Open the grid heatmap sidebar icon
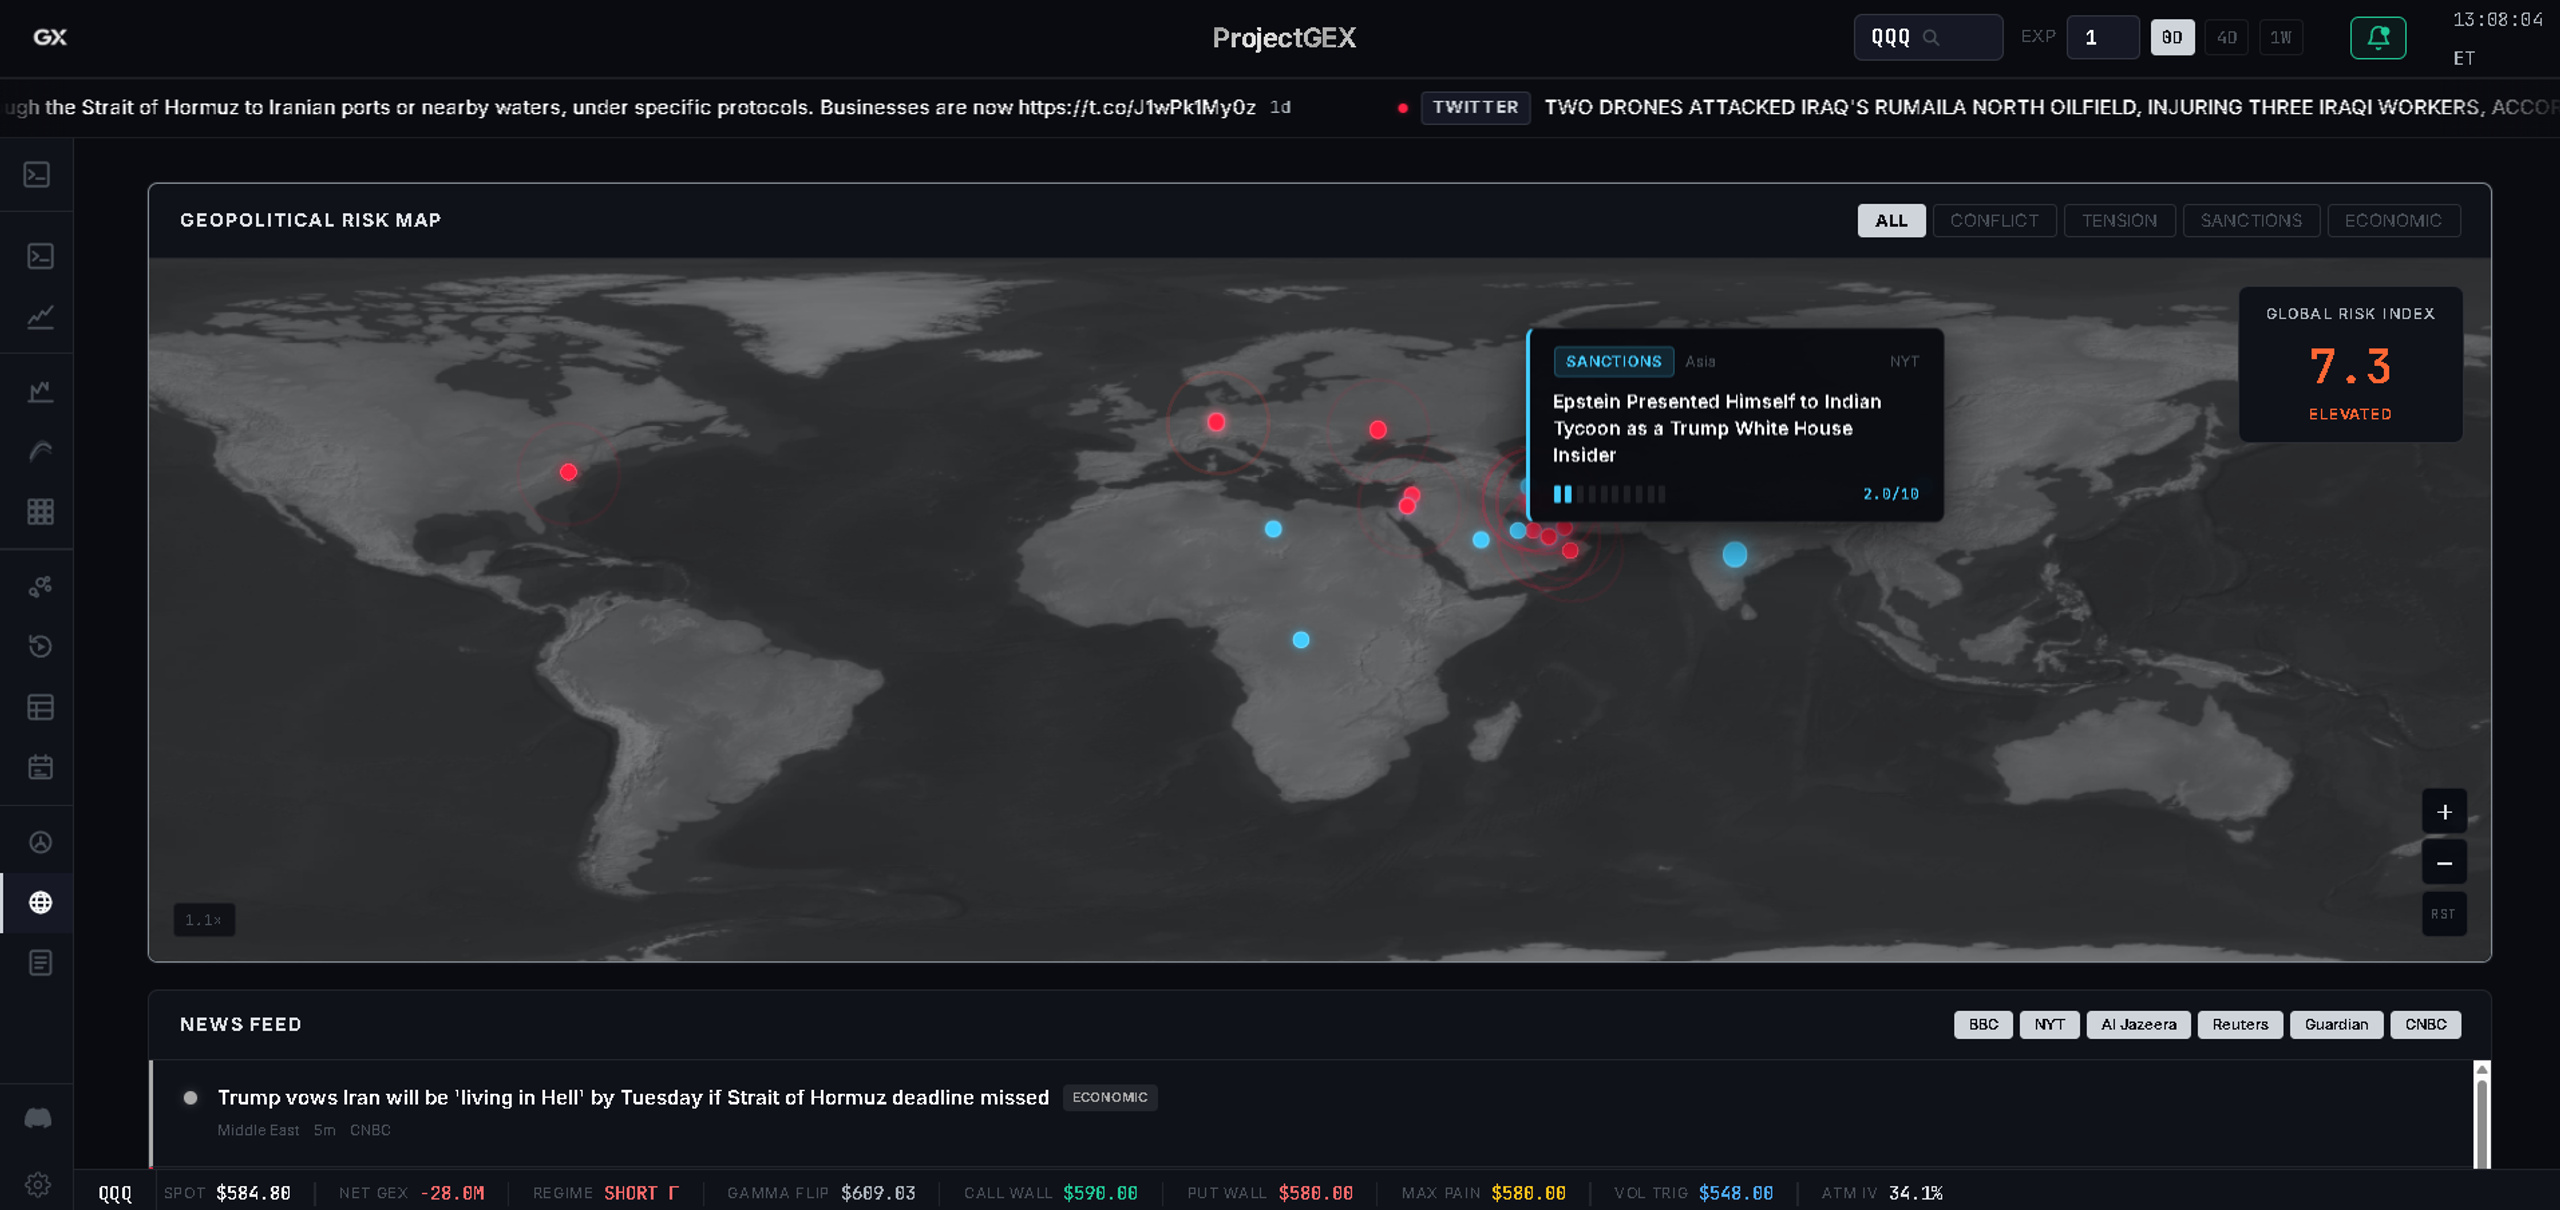This screenshot has width=2560, height=1210. pos(40,512)
